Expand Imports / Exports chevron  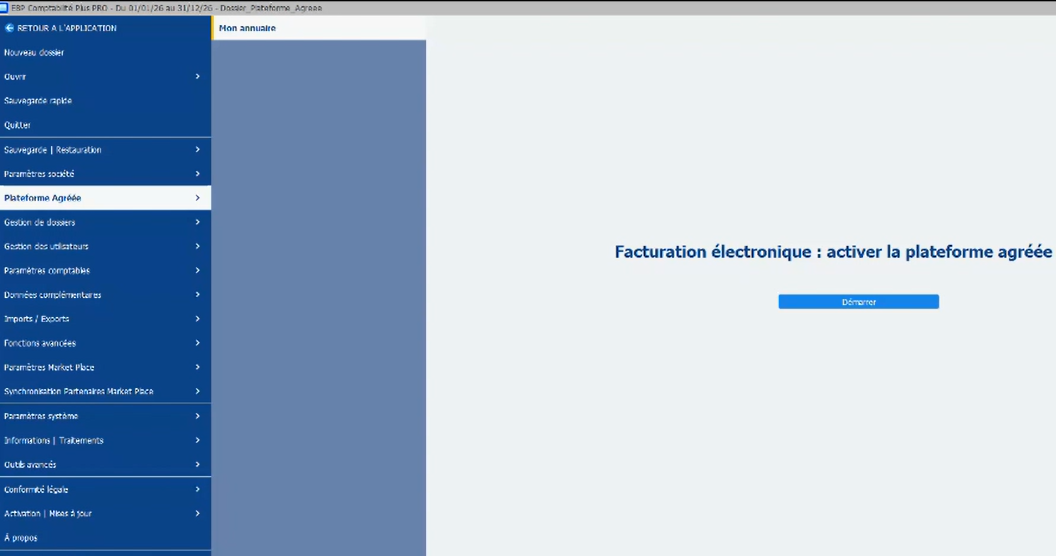197,319
